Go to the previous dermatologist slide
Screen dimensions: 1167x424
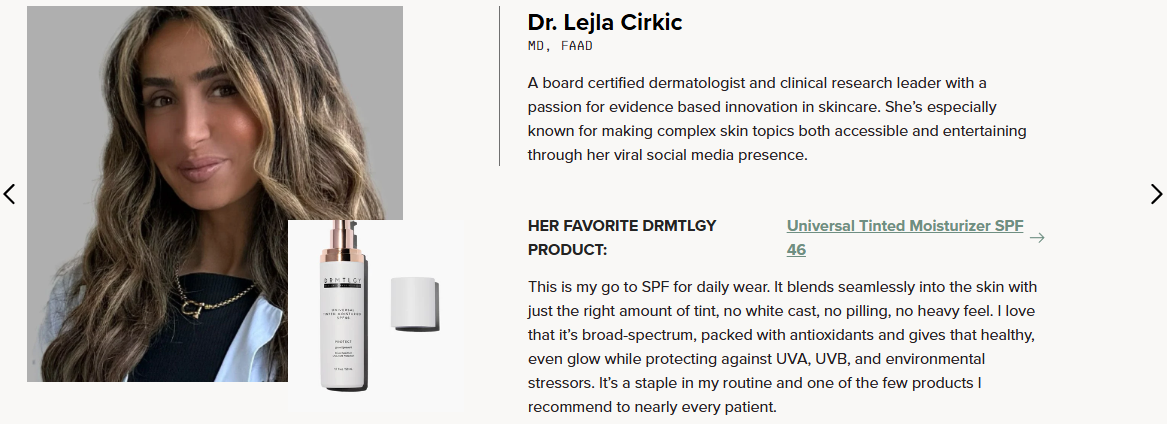tap(10, 194)
